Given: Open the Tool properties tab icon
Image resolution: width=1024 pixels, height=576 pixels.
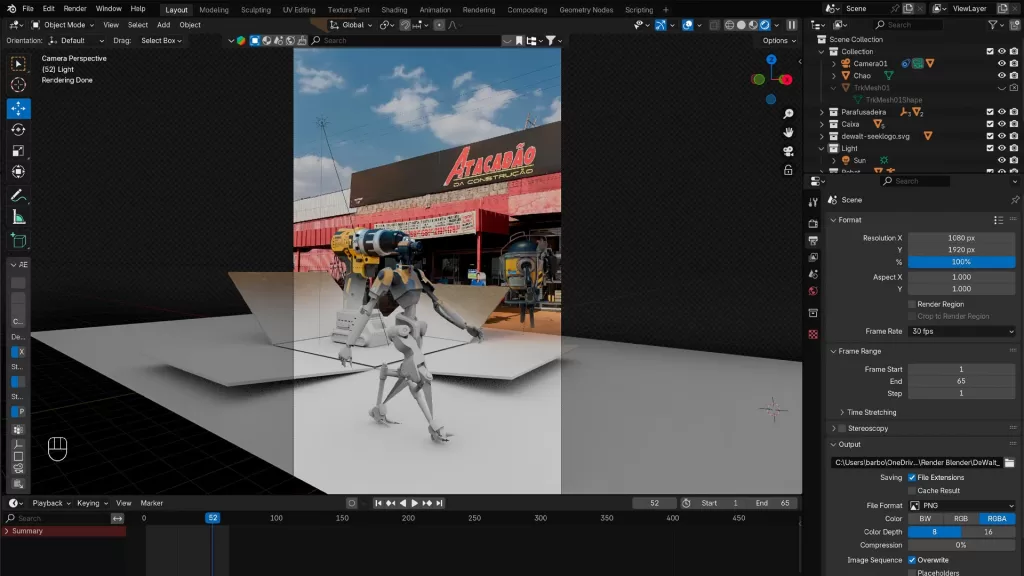Looking at the screenshot, I should click(x=813, y=202).
